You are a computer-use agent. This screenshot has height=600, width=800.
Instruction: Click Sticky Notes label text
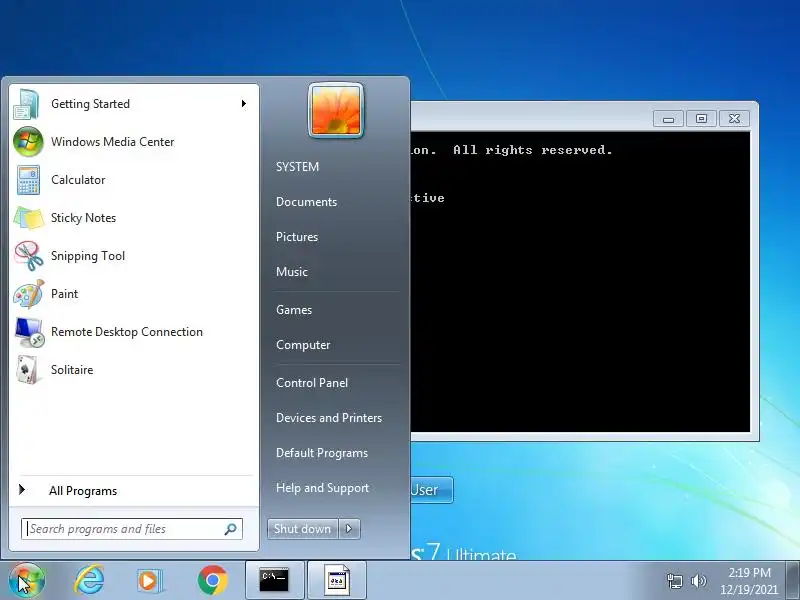[84, 218]
